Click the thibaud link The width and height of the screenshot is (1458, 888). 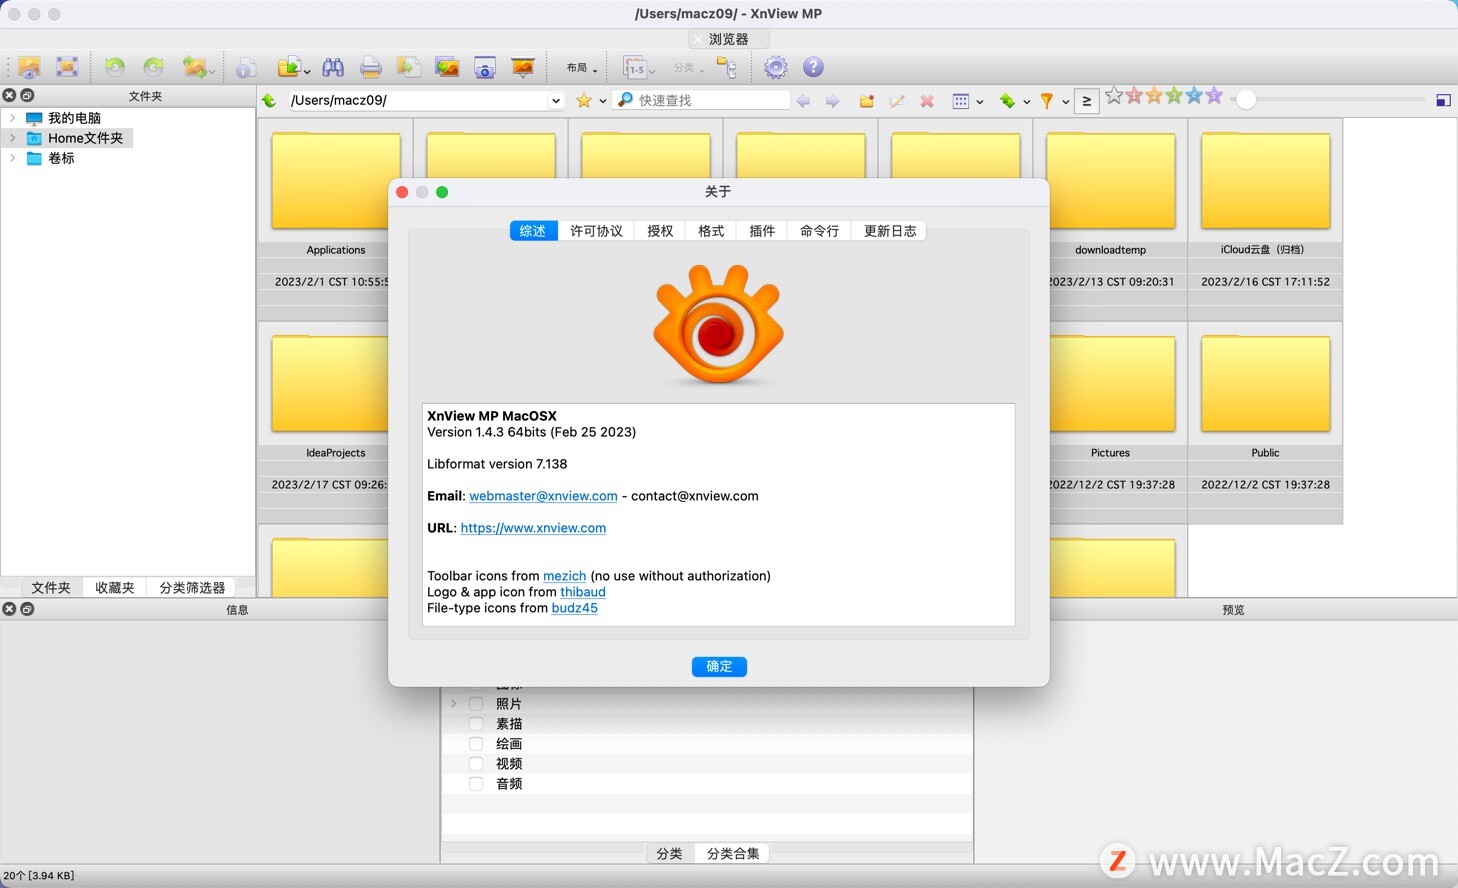[583, 592]
